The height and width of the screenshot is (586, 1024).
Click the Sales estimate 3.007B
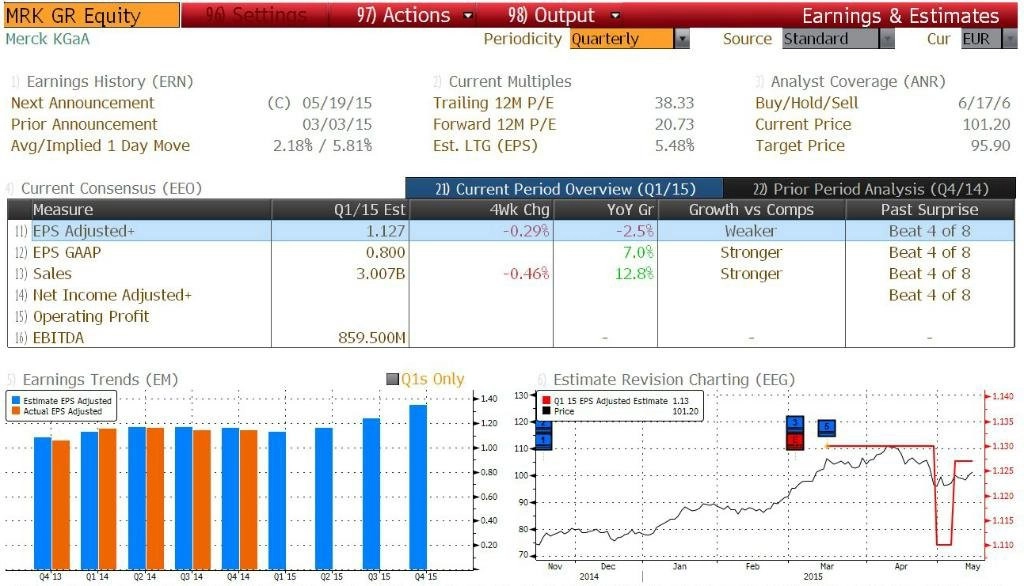[x=381, y=274]
